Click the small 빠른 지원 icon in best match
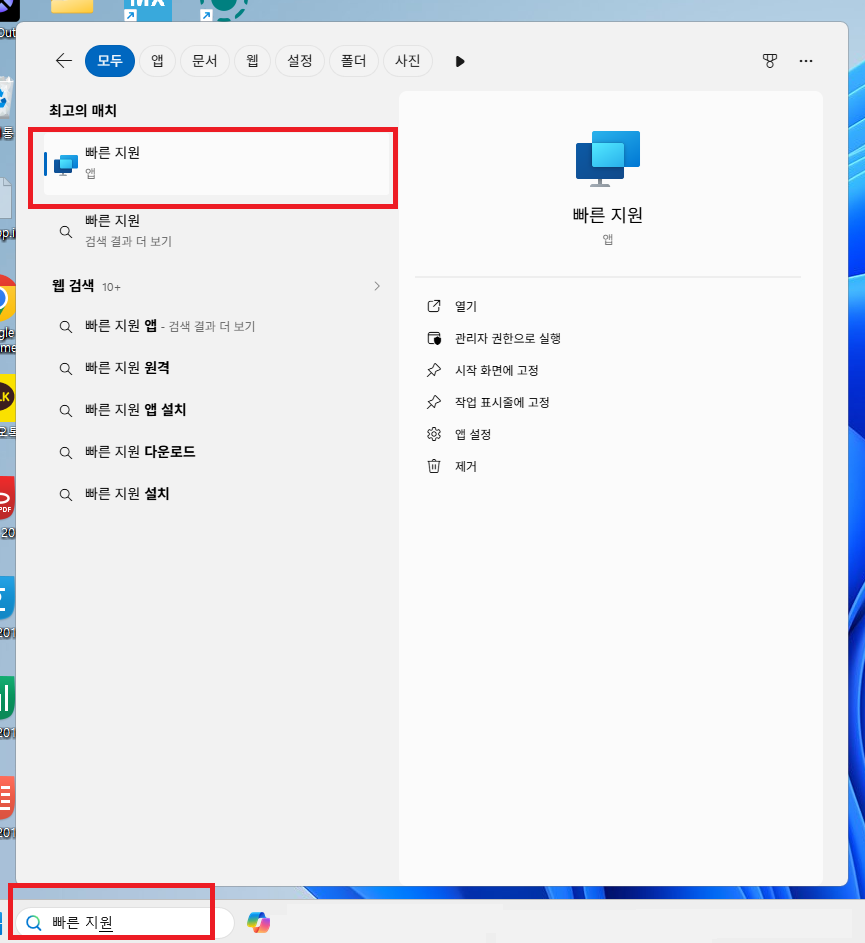The image size is (865, 943). tap(66, 164)
